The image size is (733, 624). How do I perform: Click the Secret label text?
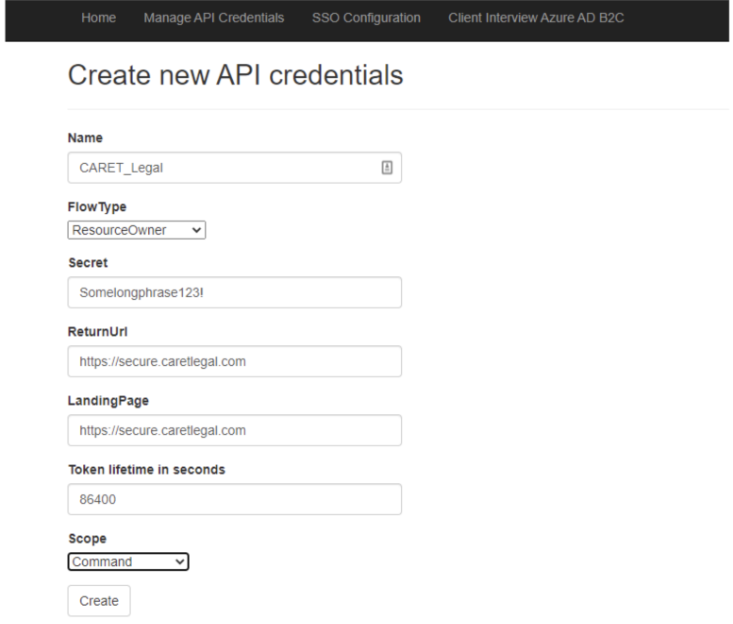(x=88, y=263)
